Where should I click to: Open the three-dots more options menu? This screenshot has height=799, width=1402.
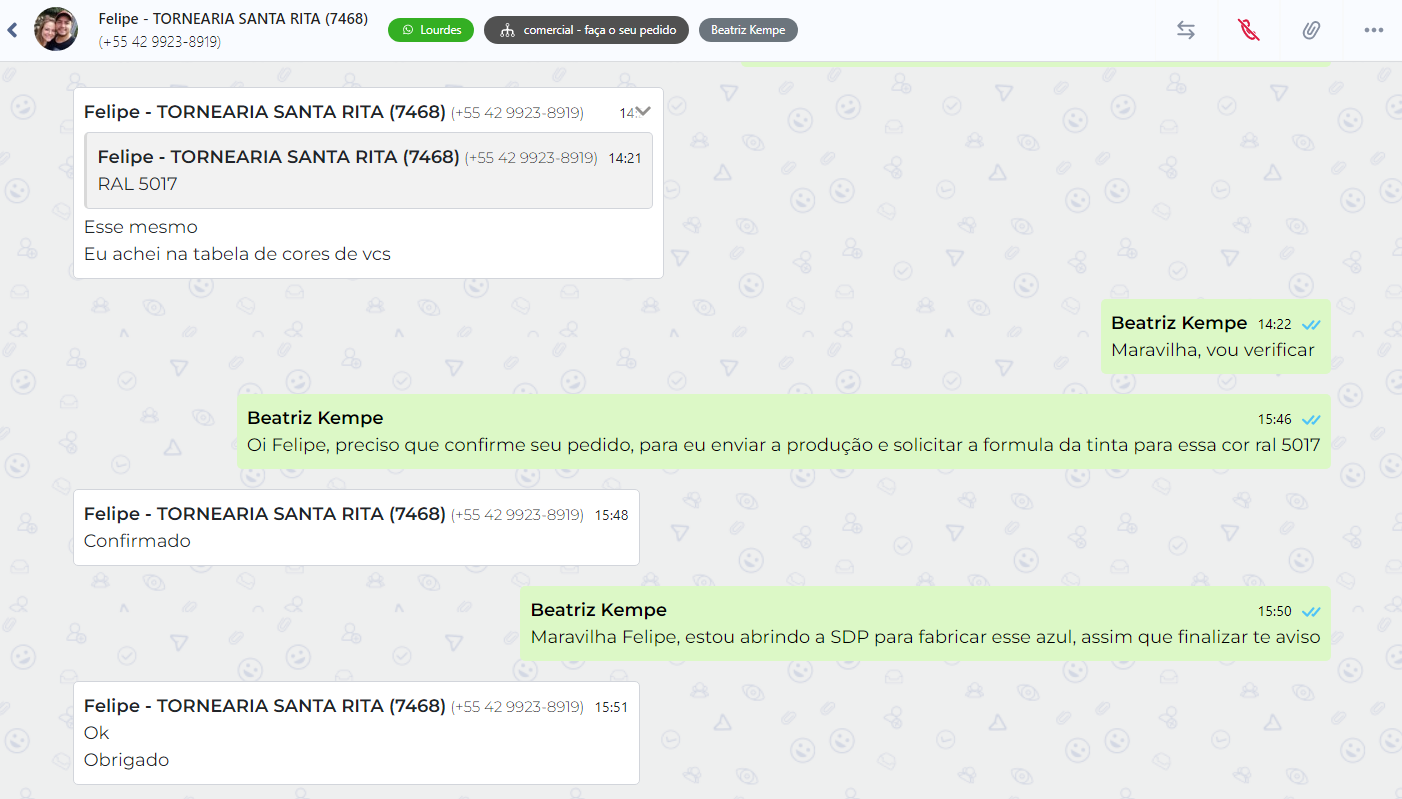1373,30
